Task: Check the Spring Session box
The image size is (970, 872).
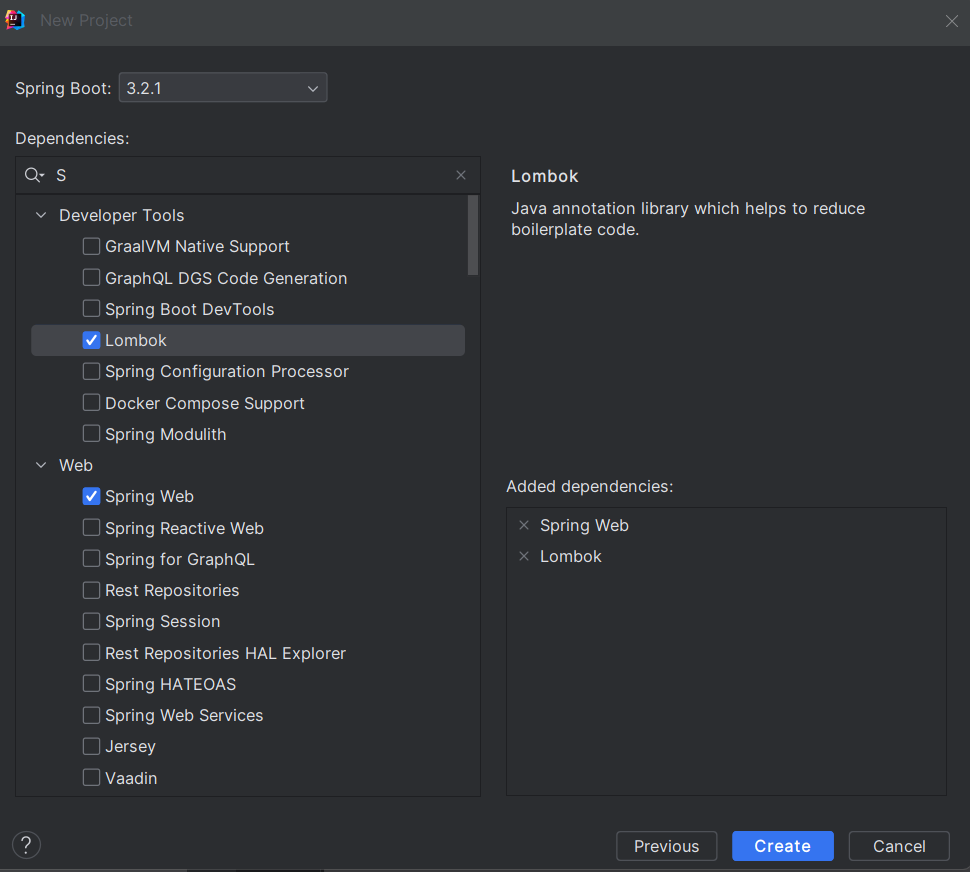Action: 92,621
